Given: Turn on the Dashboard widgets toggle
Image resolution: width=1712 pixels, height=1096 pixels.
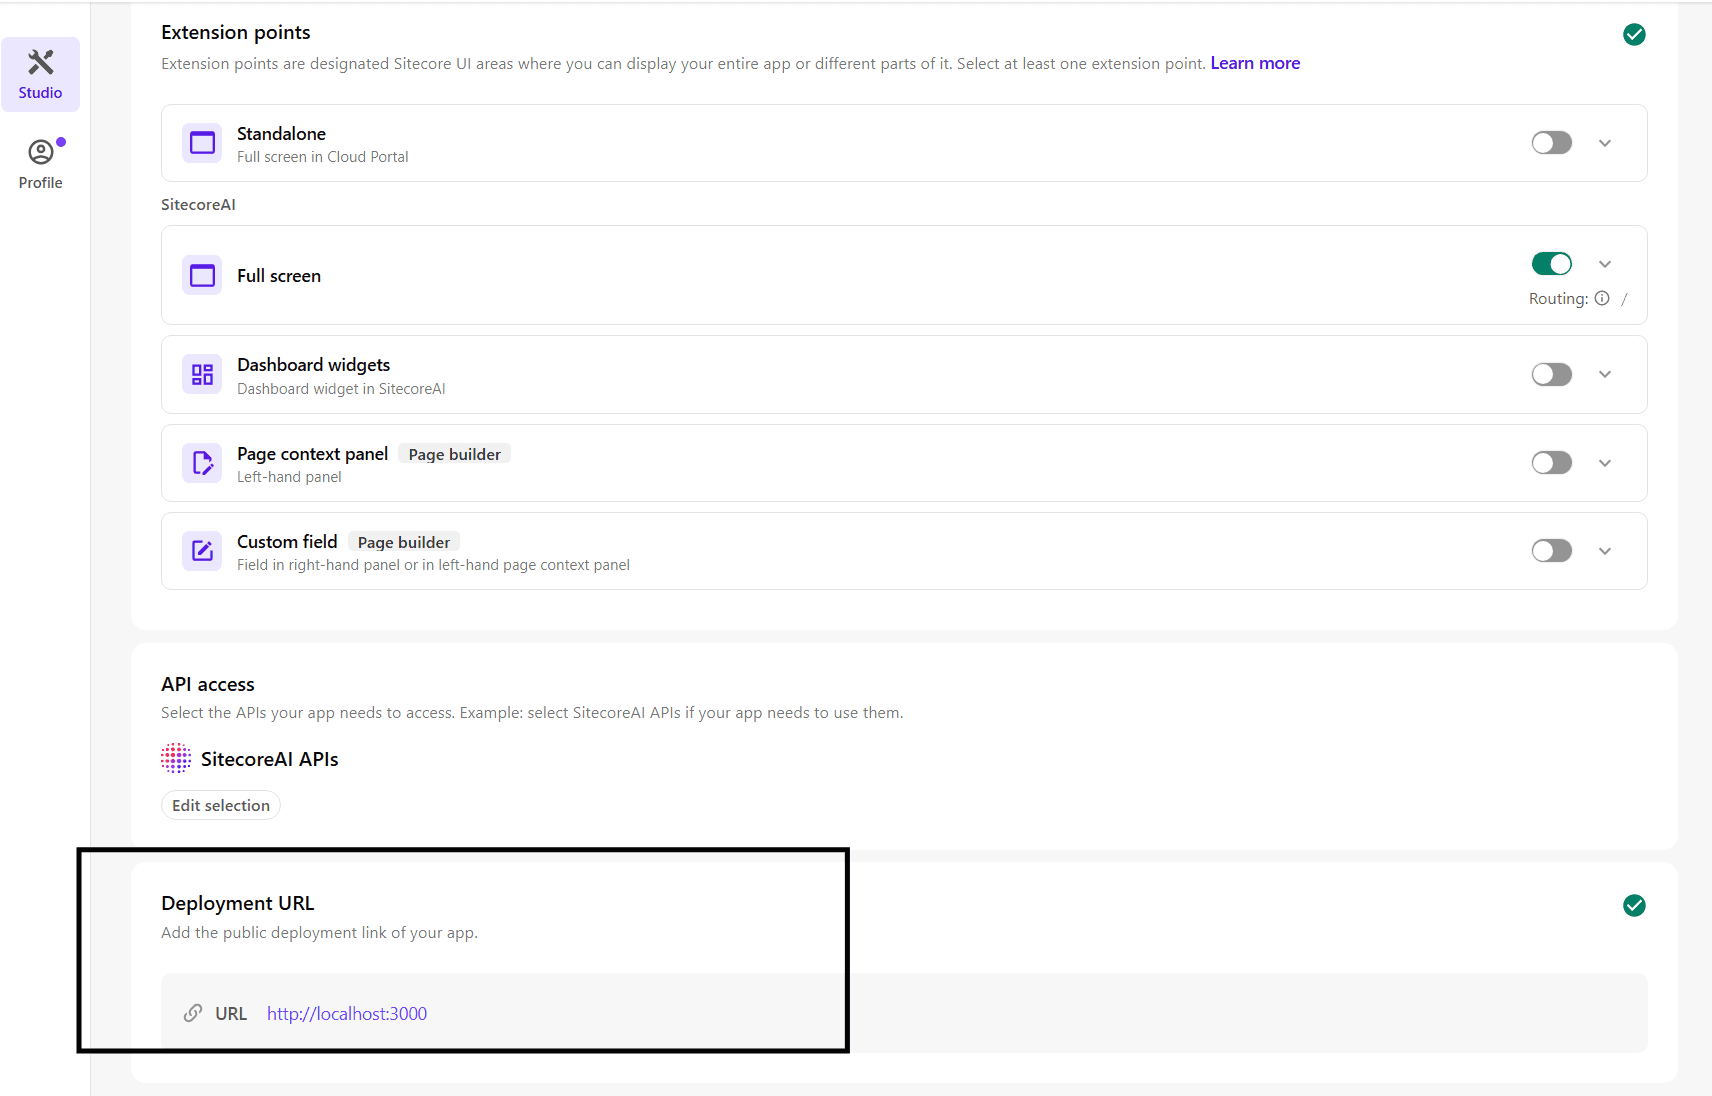Looking at the screenshot, I should coord(1551,374).
